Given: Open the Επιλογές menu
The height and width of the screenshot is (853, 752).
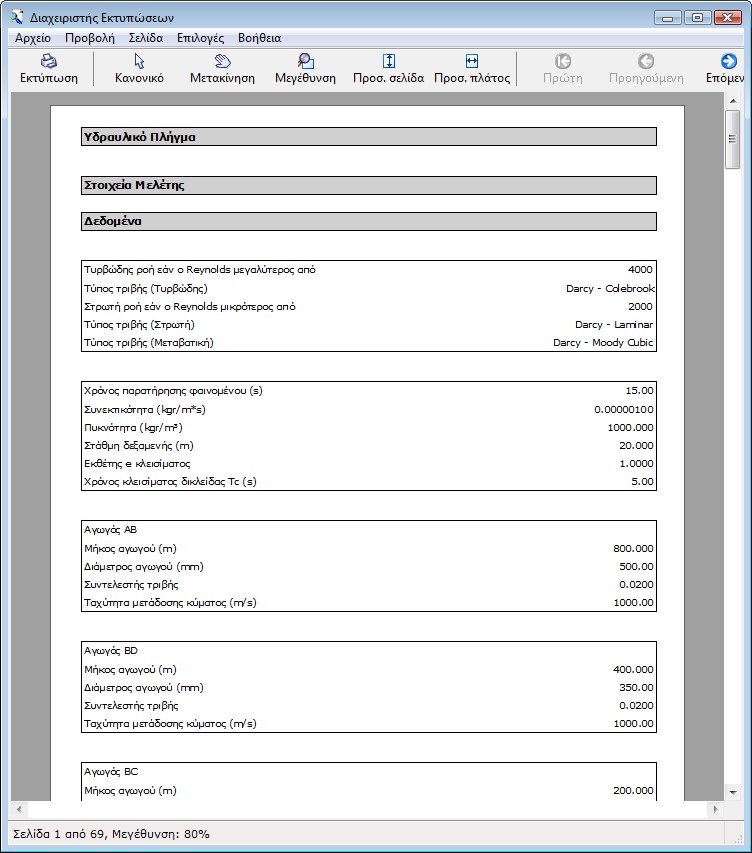Looking at the screenshot, I should tap(200, 38).
